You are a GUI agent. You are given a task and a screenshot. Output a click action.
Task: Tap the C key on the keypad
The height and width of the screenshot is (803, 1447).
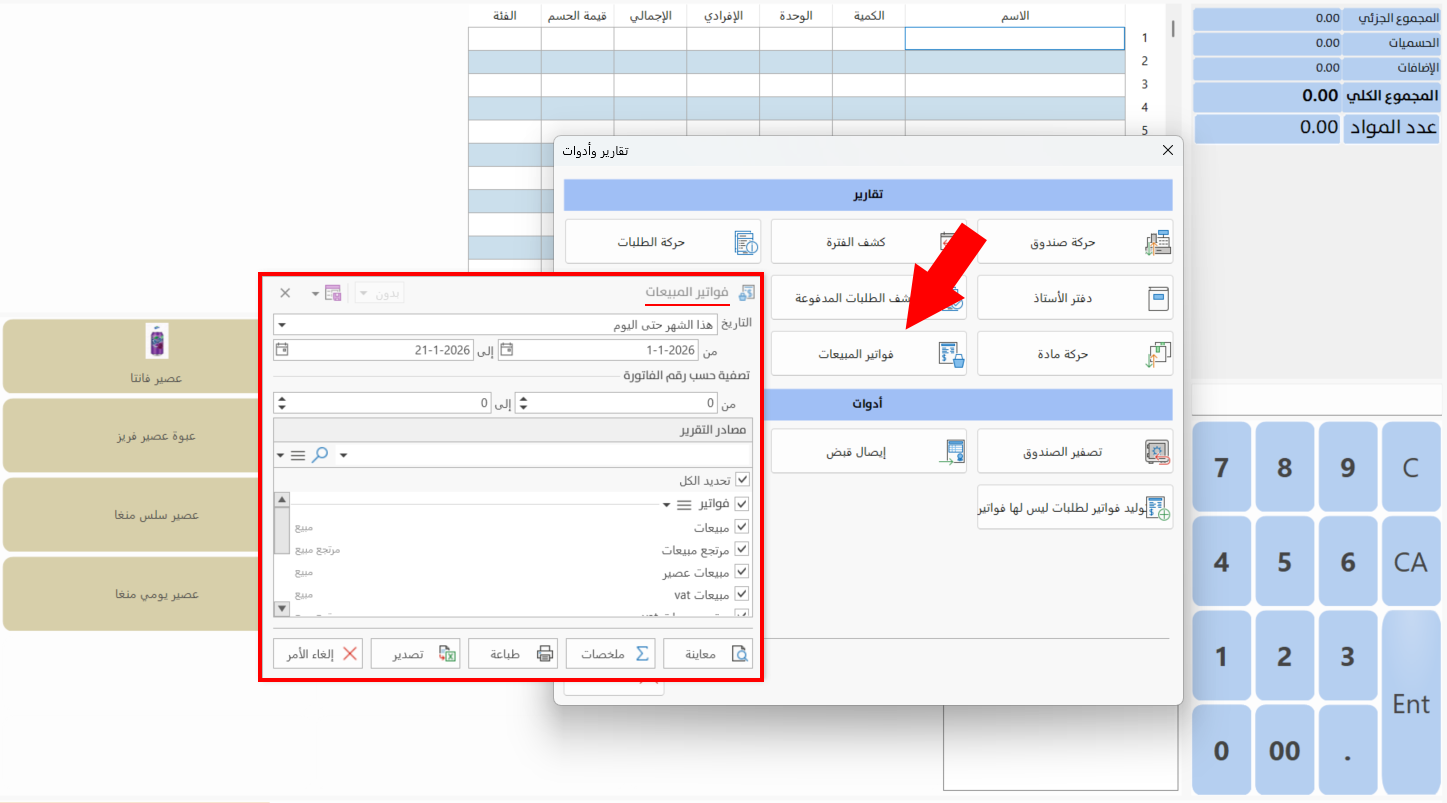[x=1411, y=467]
